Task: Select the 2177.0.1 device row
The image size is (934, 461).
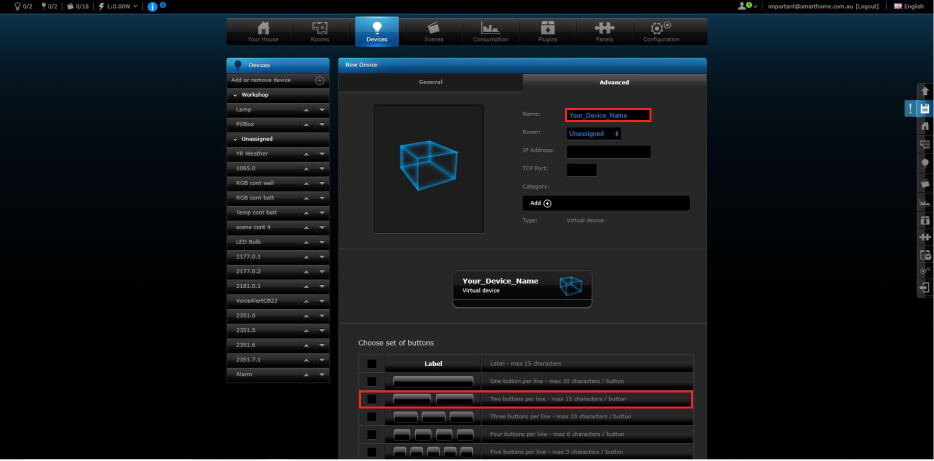Action: pos(278,257)
